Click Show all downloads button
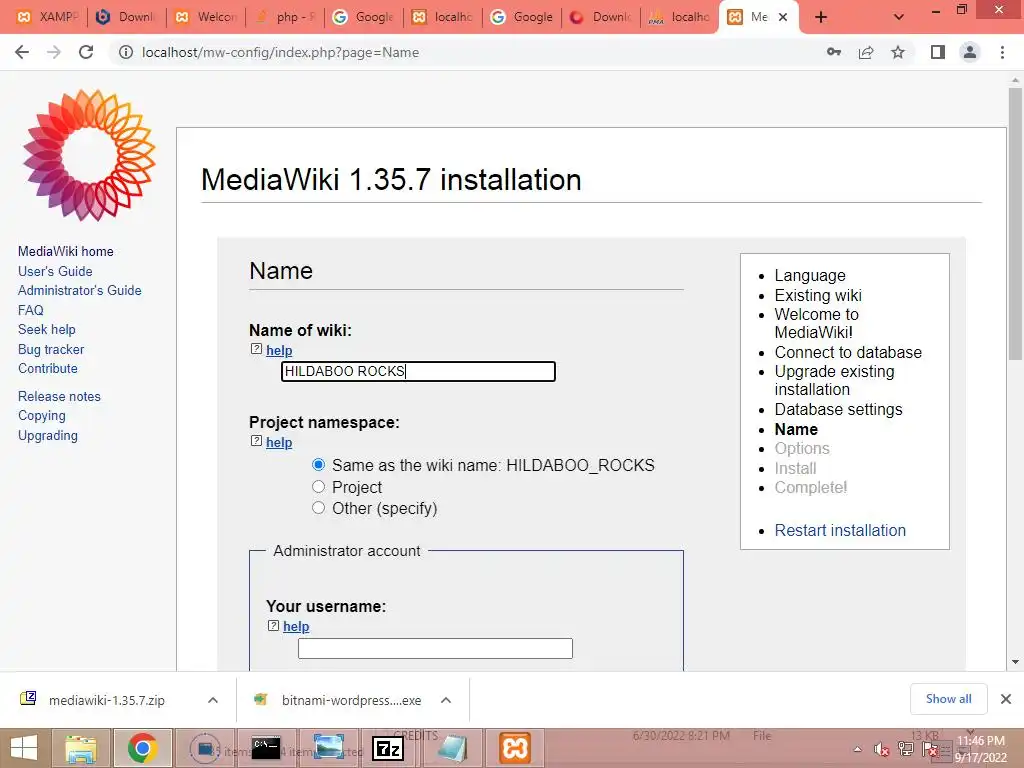The image size is (1024, 768). click(x=948, y=699)
